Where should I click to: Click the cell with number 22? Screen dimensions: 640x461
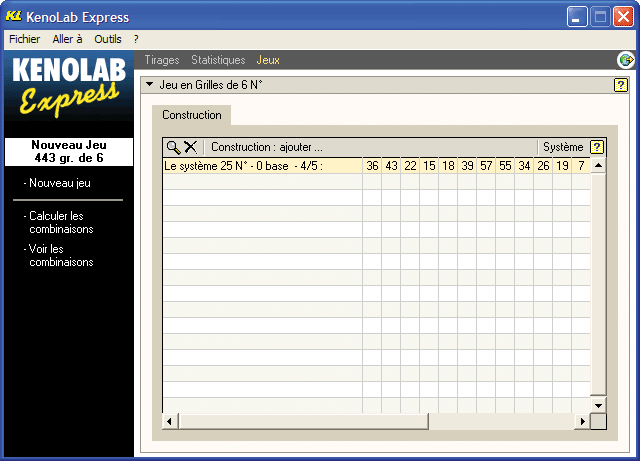tap(410, 166)
